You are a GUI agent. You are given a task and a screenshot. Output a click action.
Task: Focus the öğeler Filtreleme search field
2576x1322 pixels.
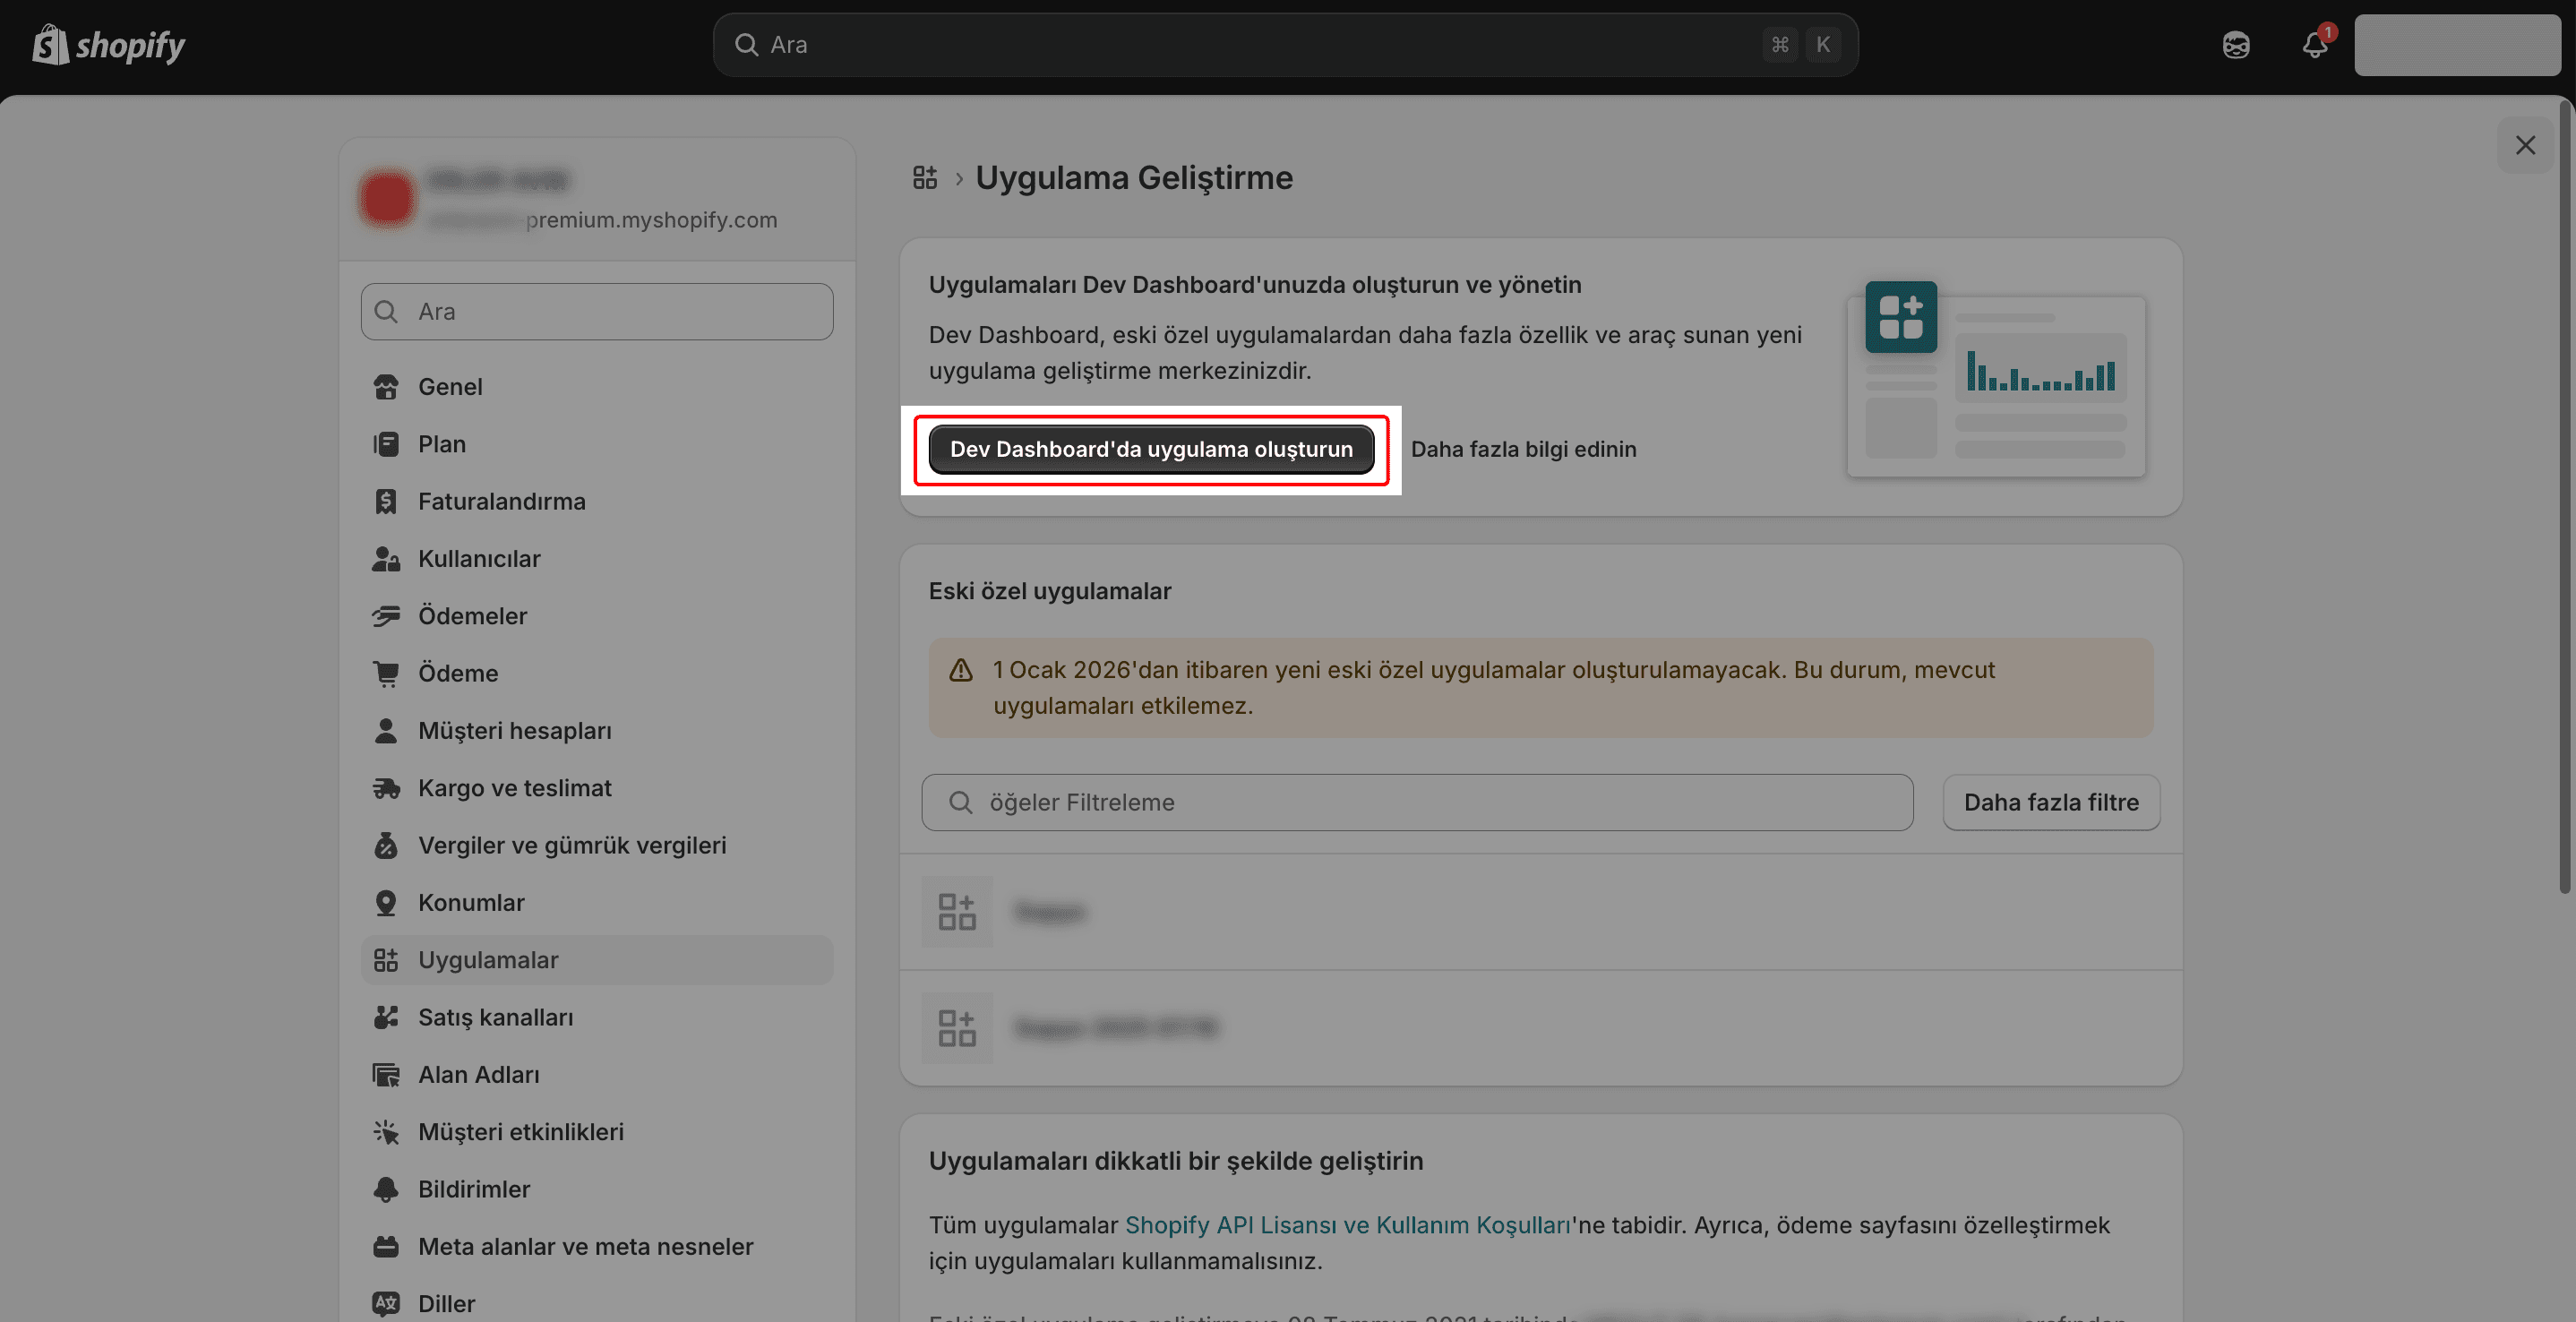pyautogui.click(x=1416, y=802)
